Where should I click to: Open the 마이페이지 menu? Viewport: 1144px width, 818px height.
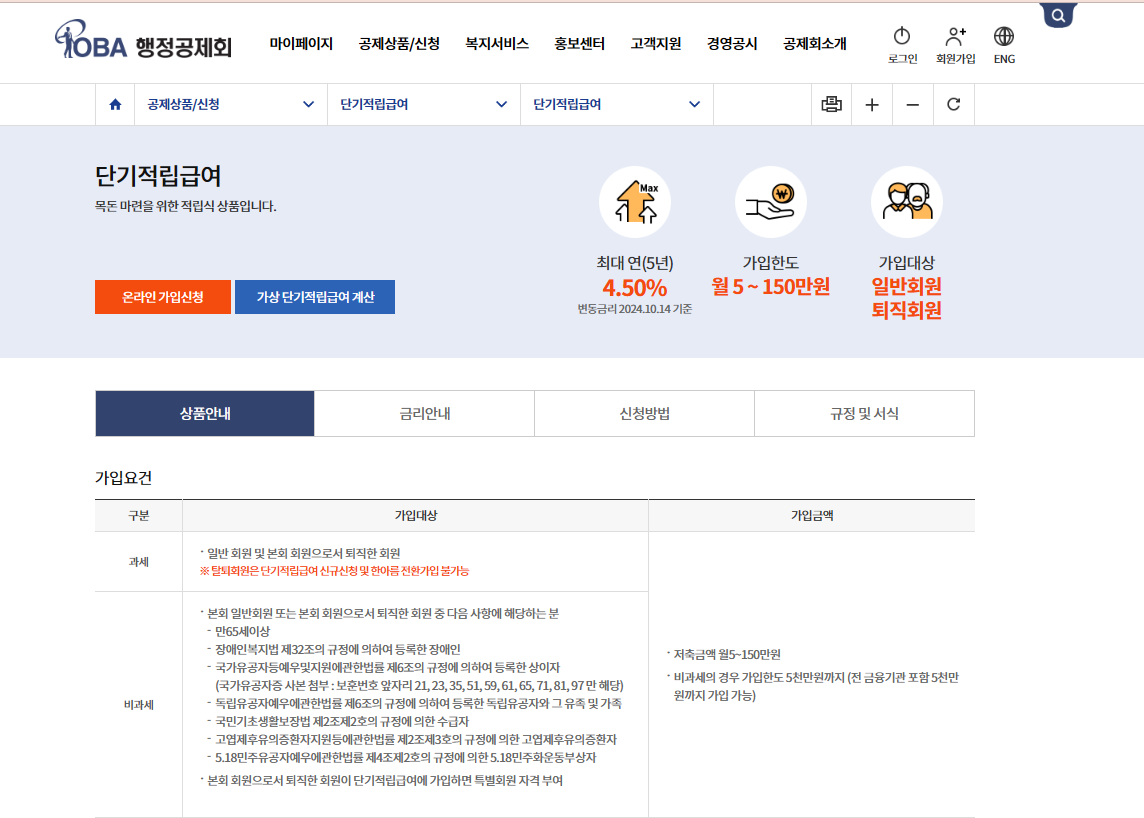pos(301,44)
